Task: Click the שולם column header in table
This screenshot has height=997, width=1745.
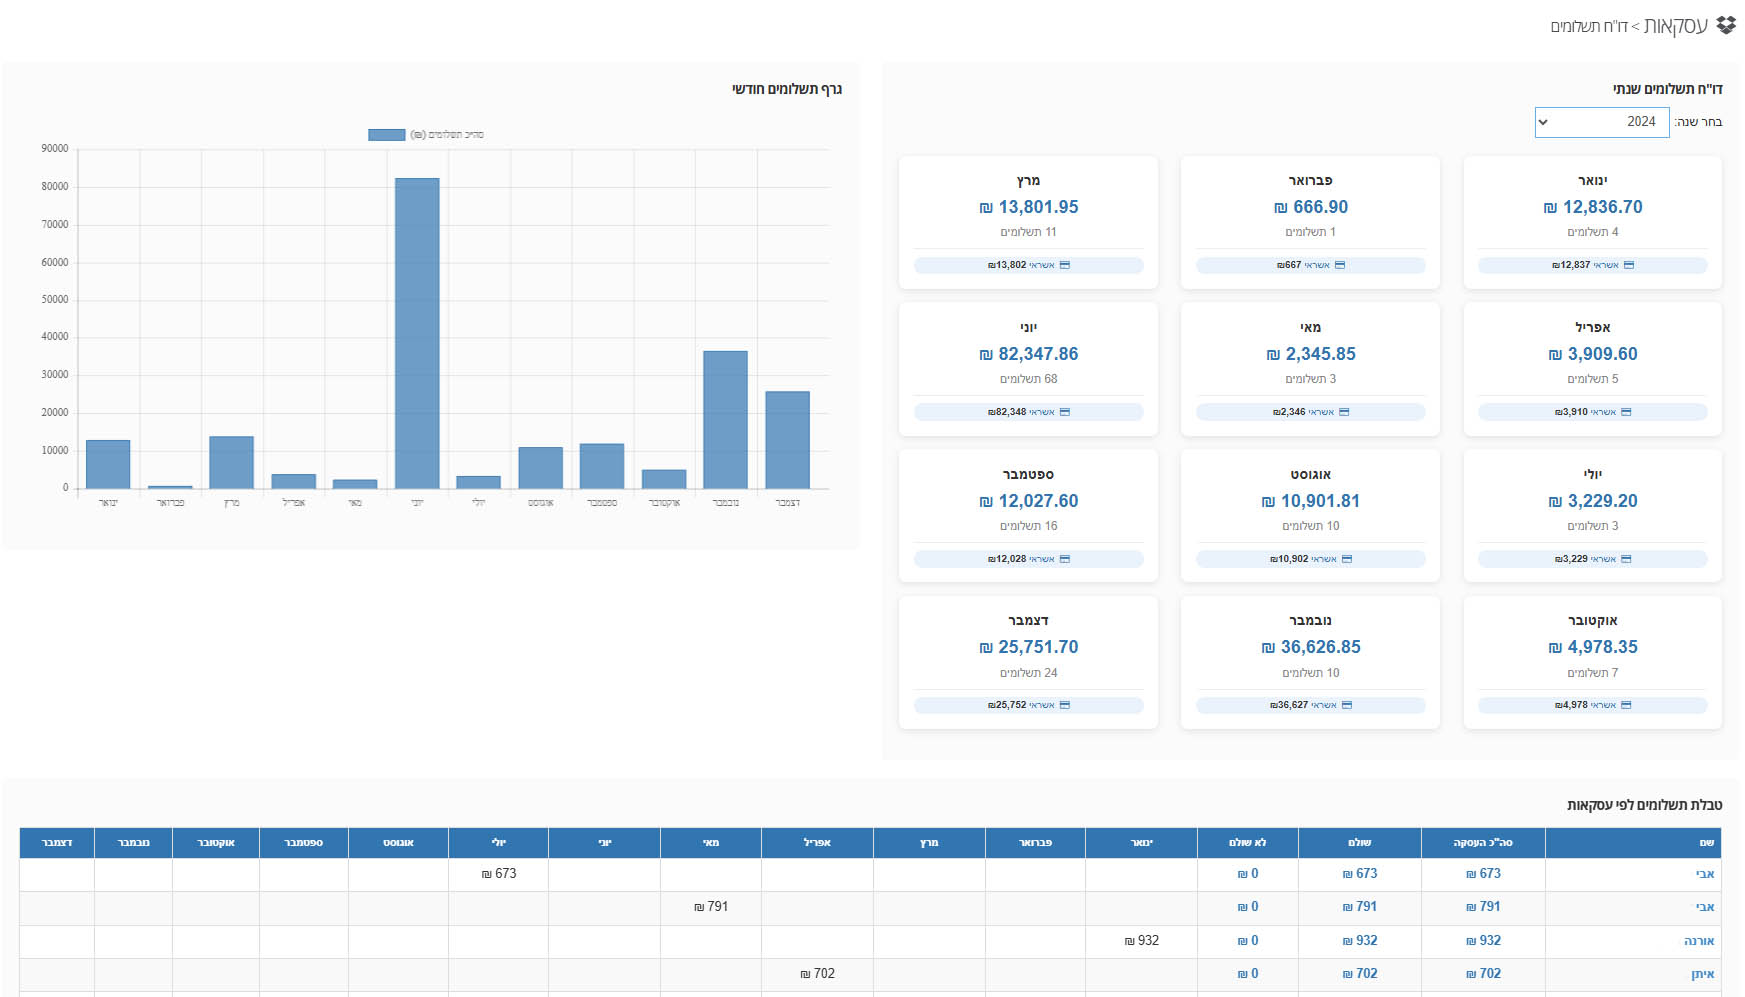Action: 1359,843
